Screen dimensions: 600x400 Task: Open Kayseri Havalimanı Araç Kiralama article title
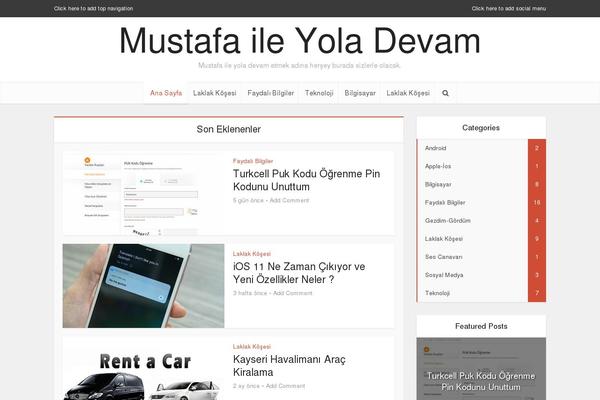(289, 366)
